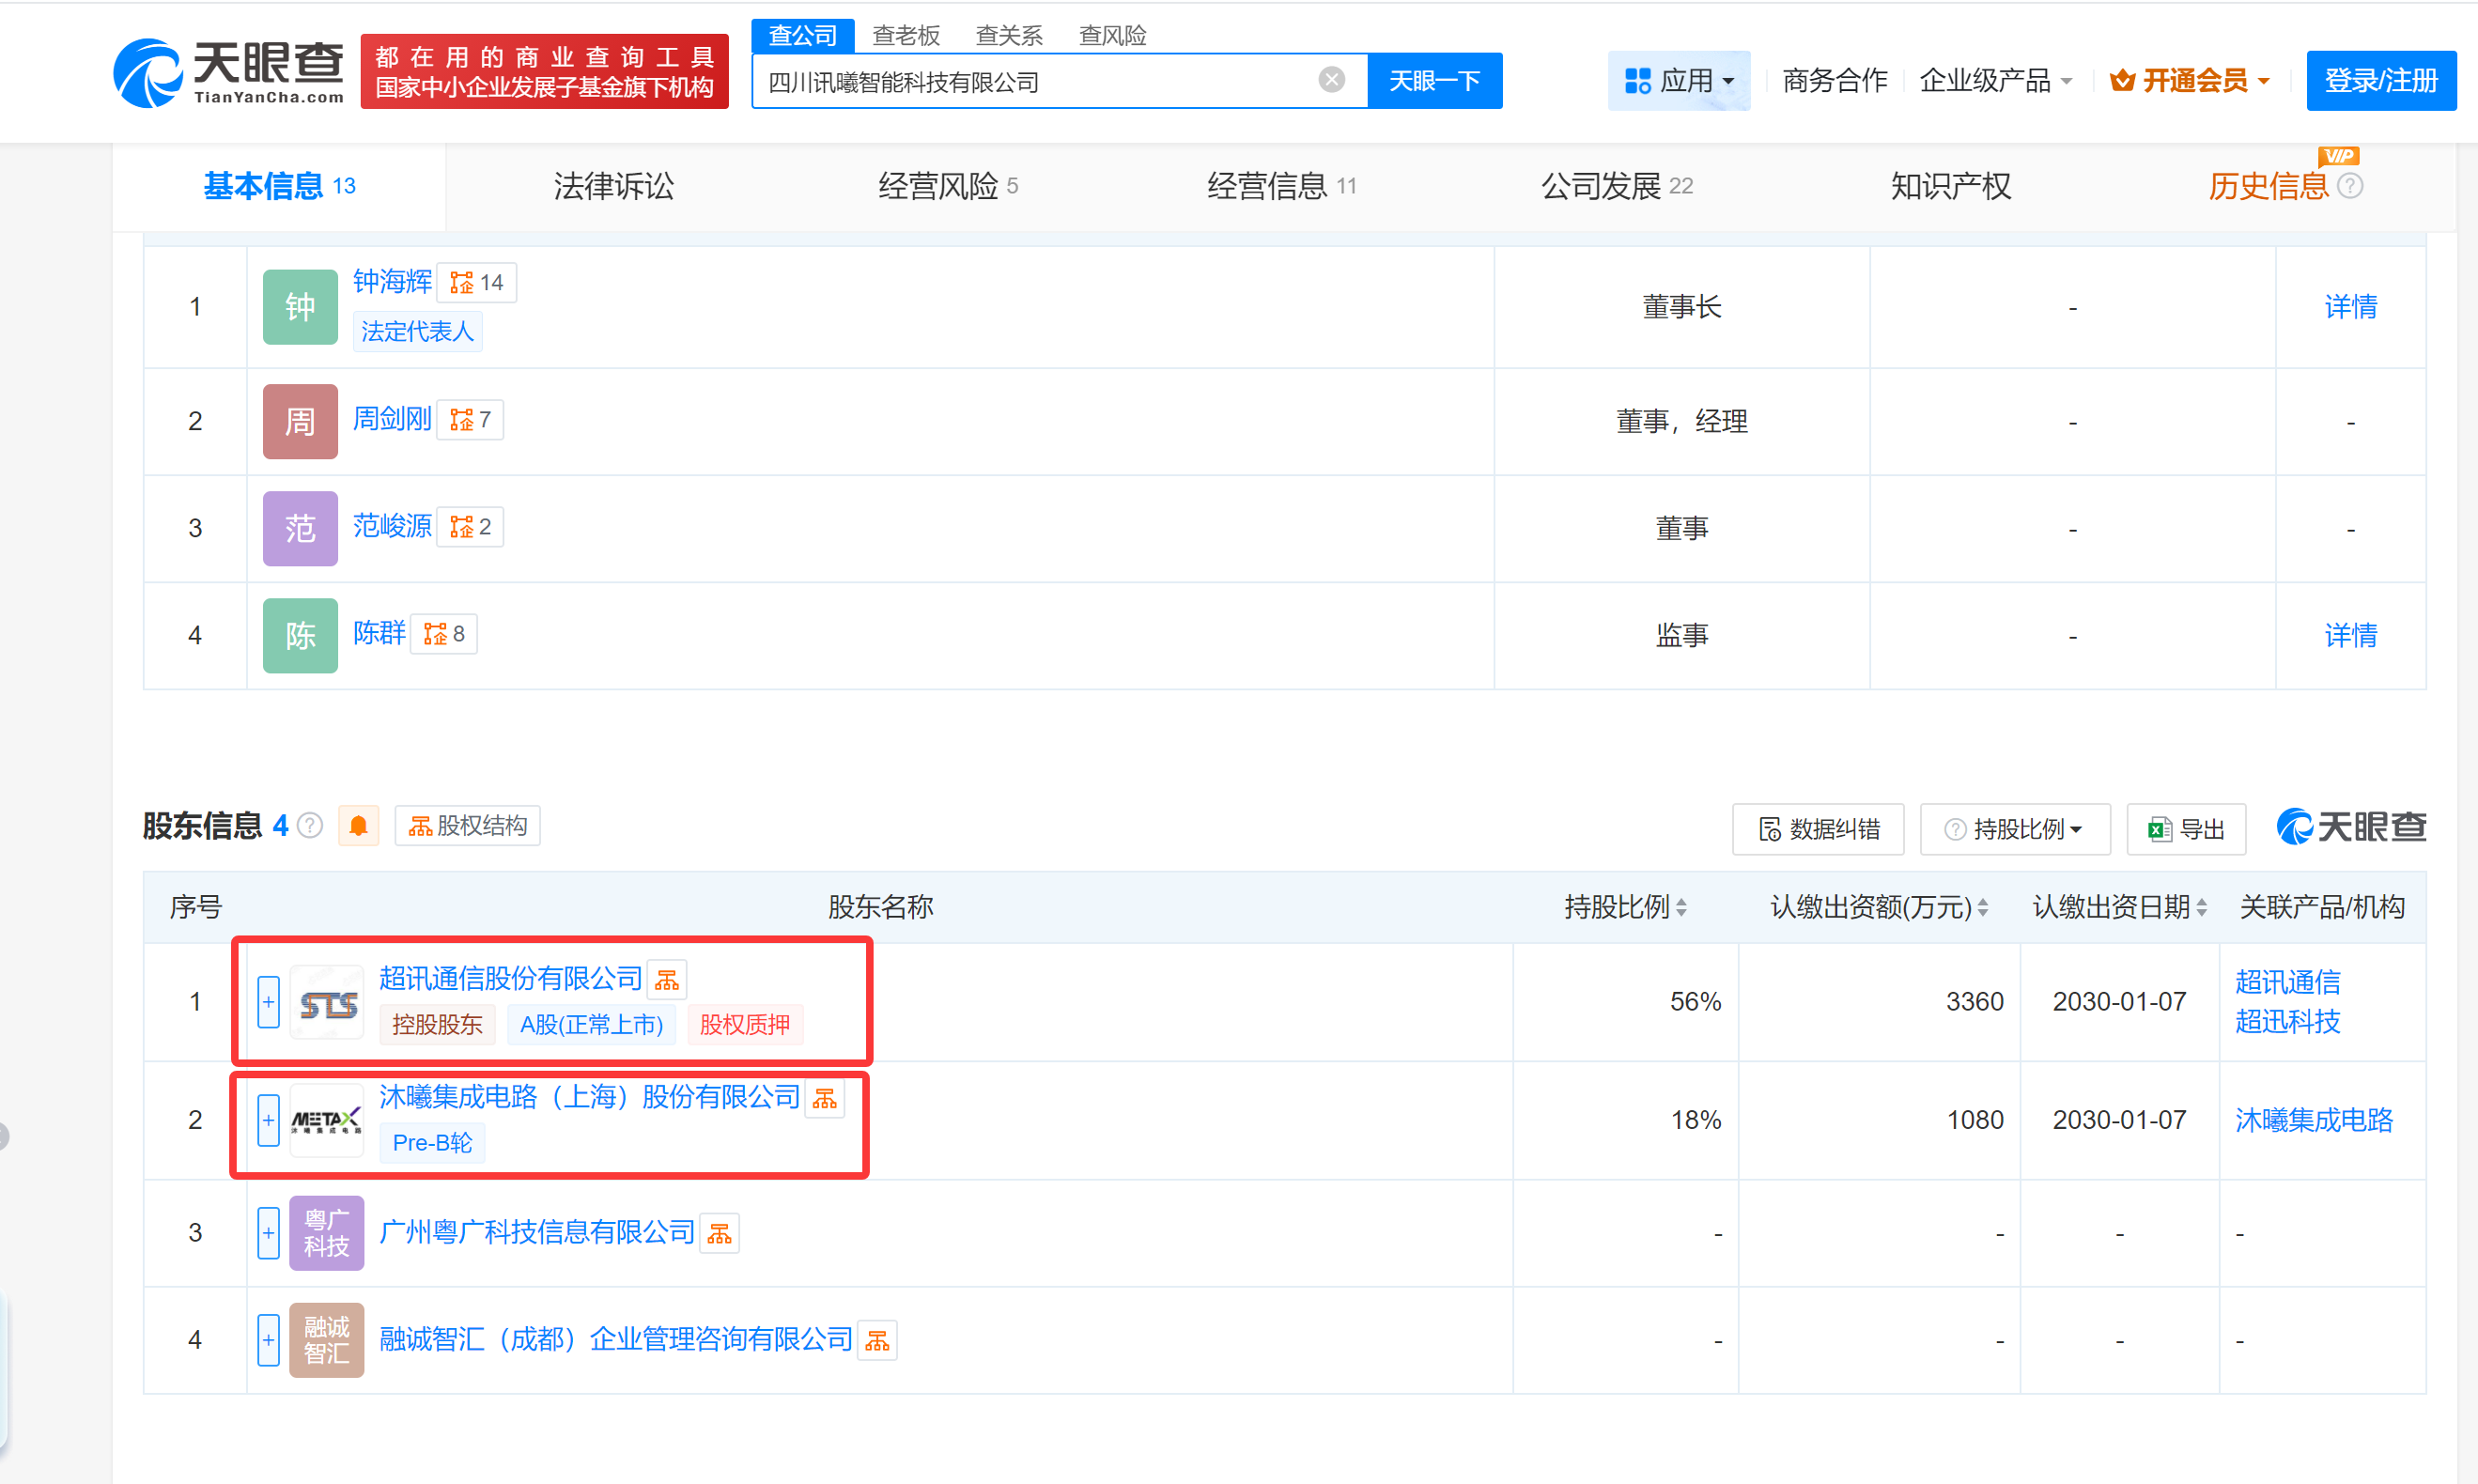
Task: Open the 开通会员 dropdown
Action: pos(2189,81)
